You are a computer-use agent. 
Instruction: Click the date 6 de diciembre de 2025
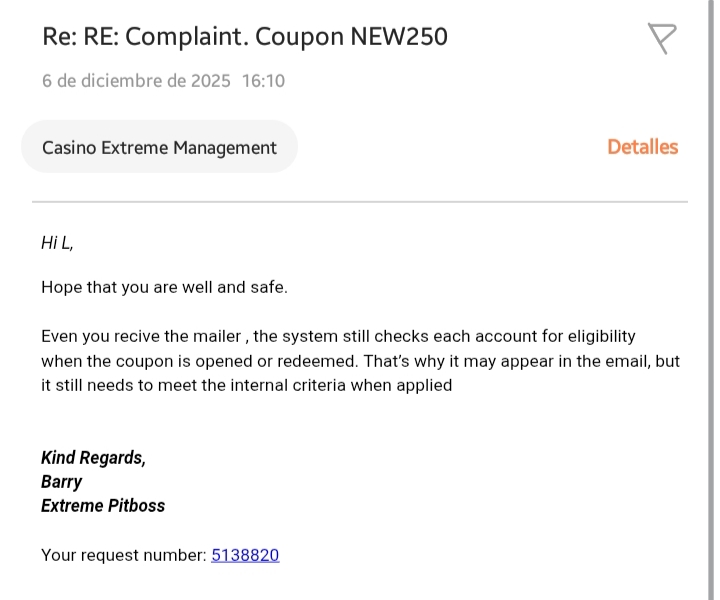tap(136, 81)
